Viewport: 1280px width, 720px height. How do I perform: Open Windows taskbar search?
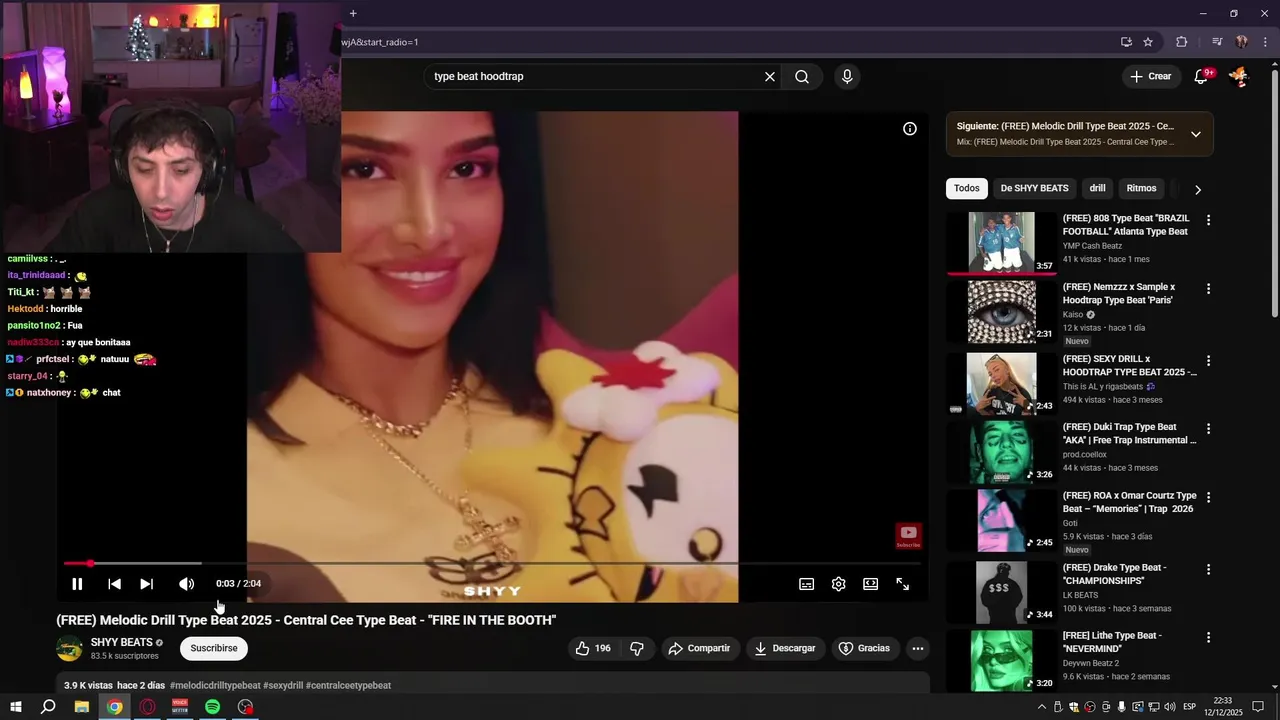[48, 707]
